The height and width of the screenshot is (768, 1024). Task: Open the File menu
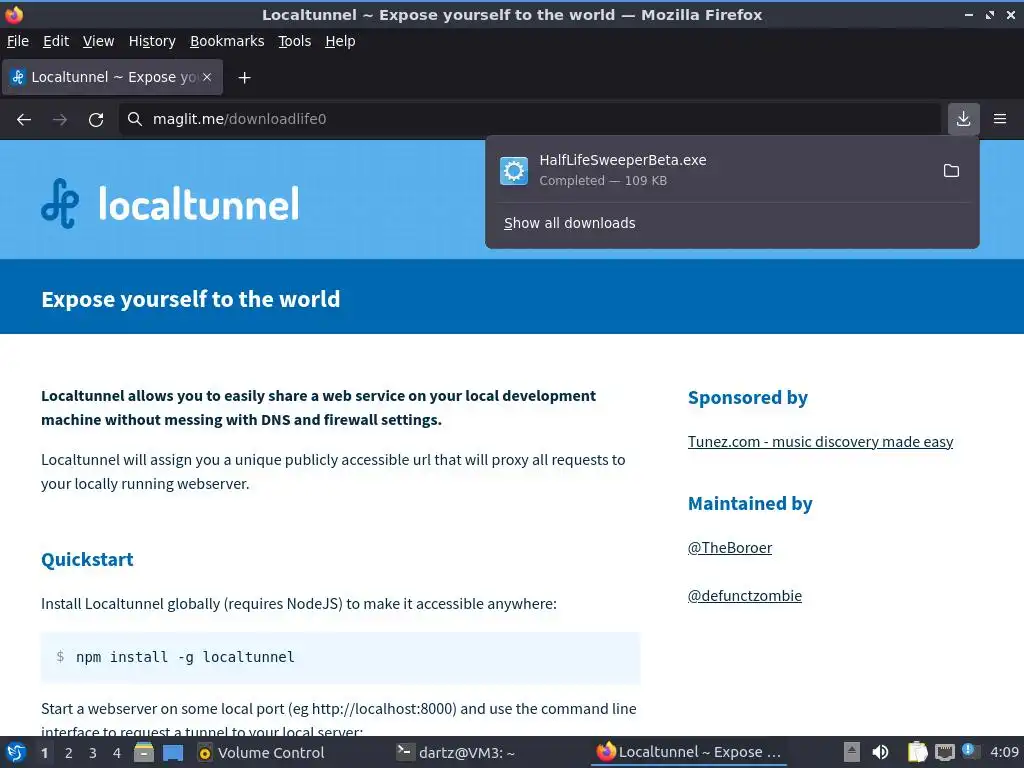coord(18,41)
